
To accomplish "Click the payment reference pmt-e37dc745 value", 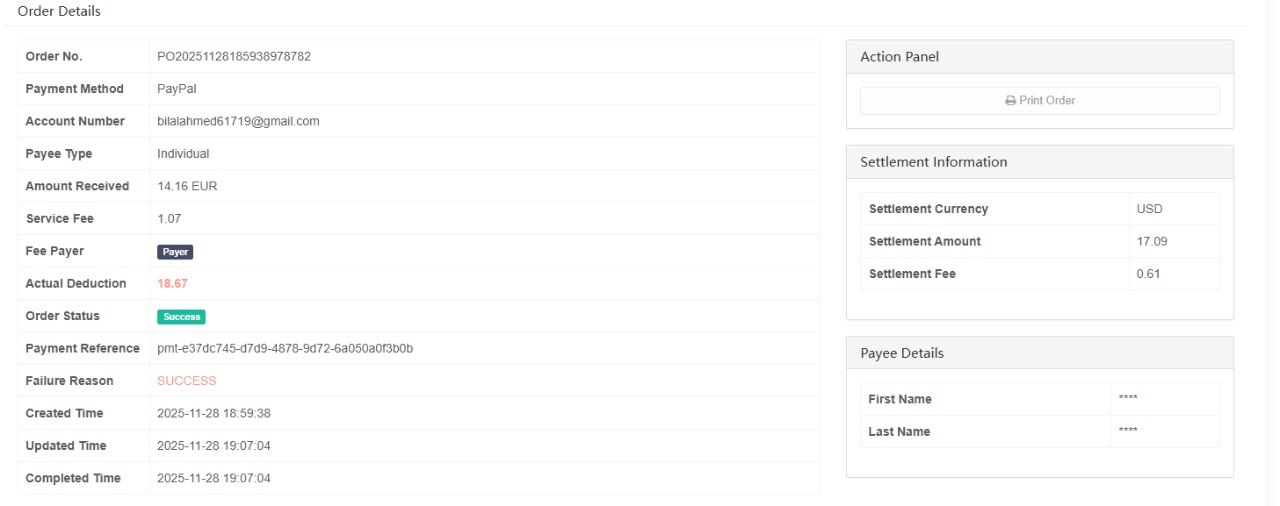I will (x=285, y=348).
